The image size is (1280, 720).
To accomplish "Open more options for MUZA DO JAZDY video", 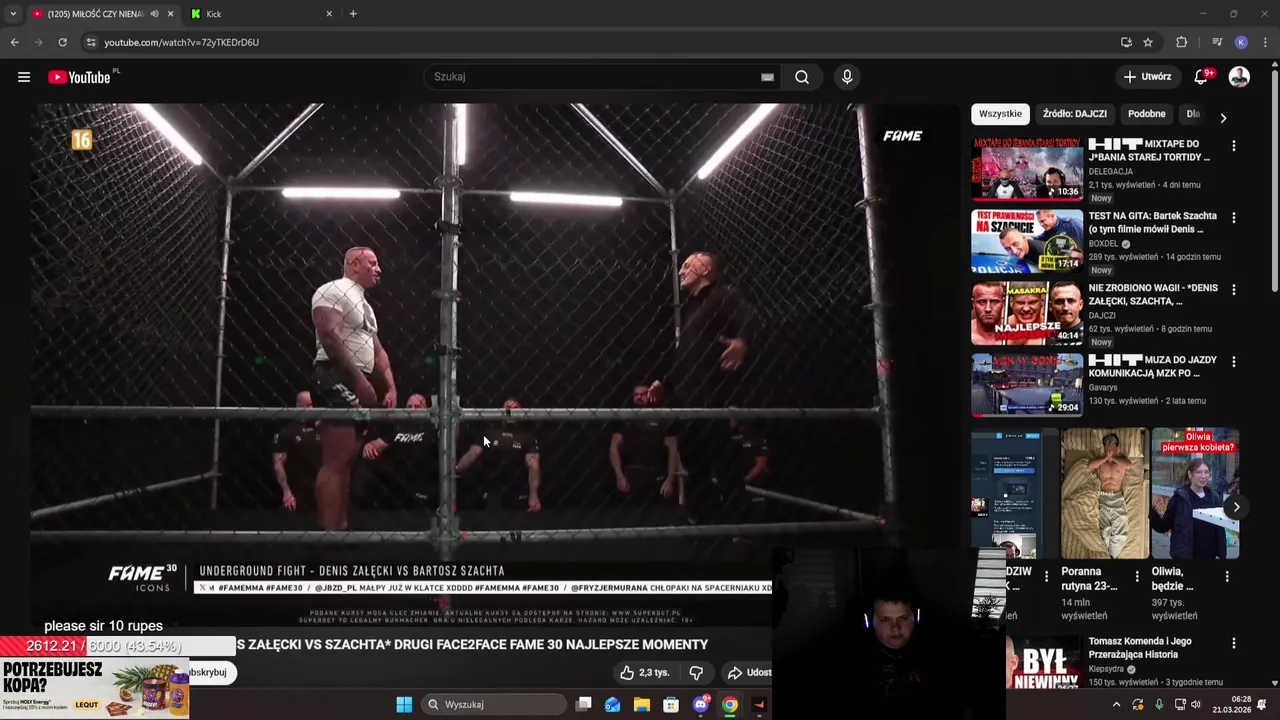I will pyautogui.click(x=1233, y=362).
